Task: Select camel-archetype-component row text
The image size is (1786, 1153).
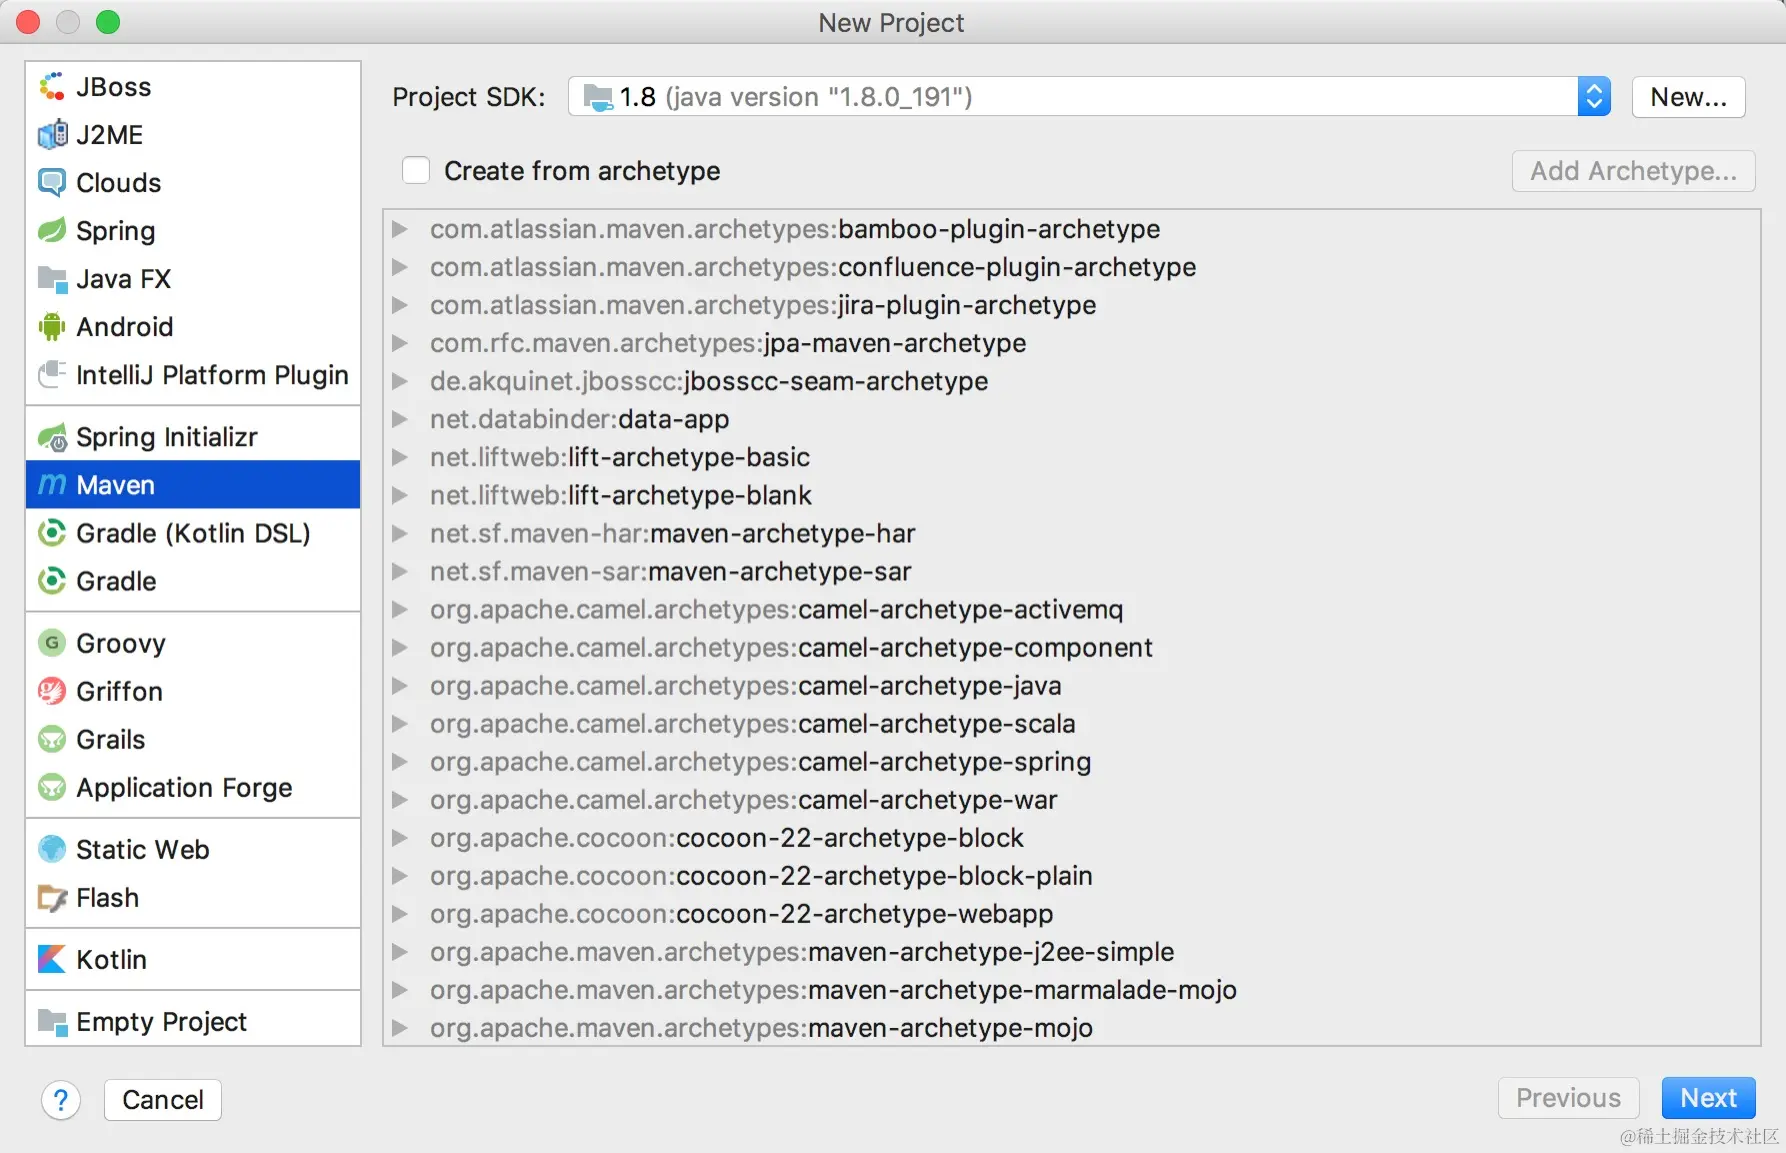Action: [791, 647]
